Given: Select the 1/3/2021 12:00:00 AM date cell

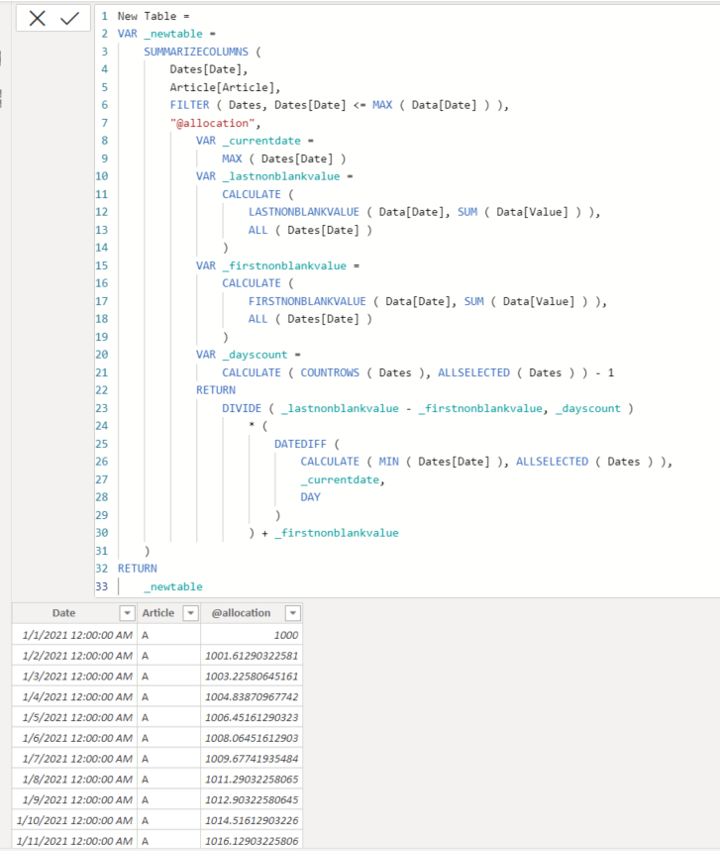Looking at the screenshot, I should [75, 676].
